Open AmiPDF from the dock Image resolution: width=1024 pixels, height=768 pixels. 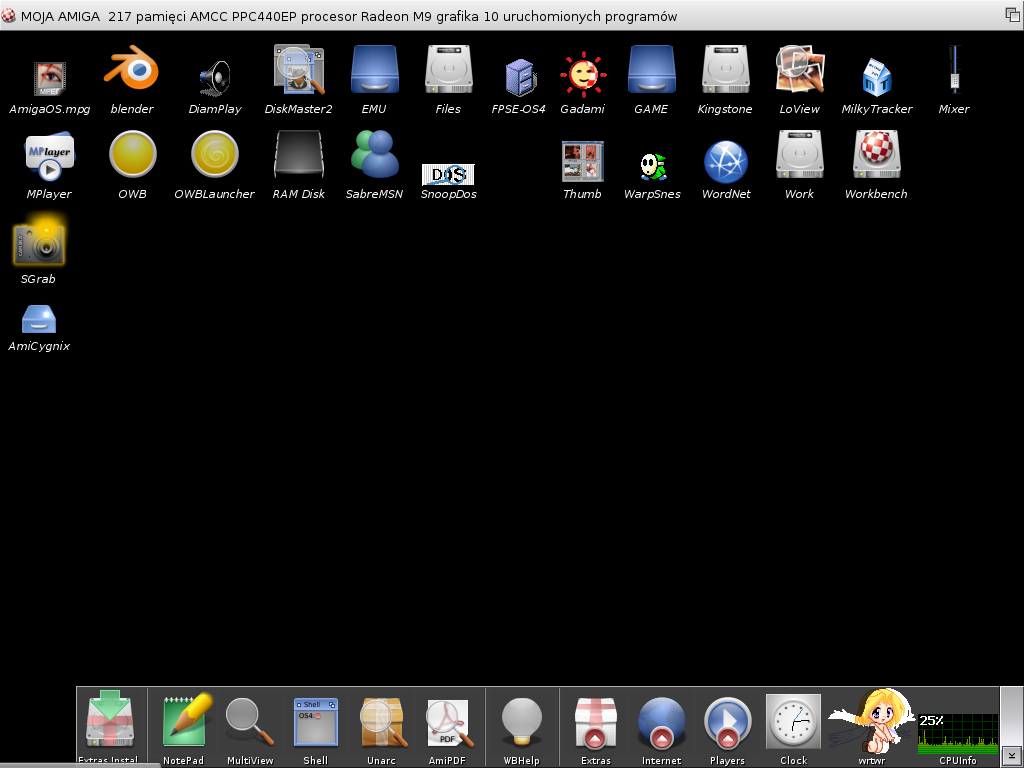click(x=449, y=723)
